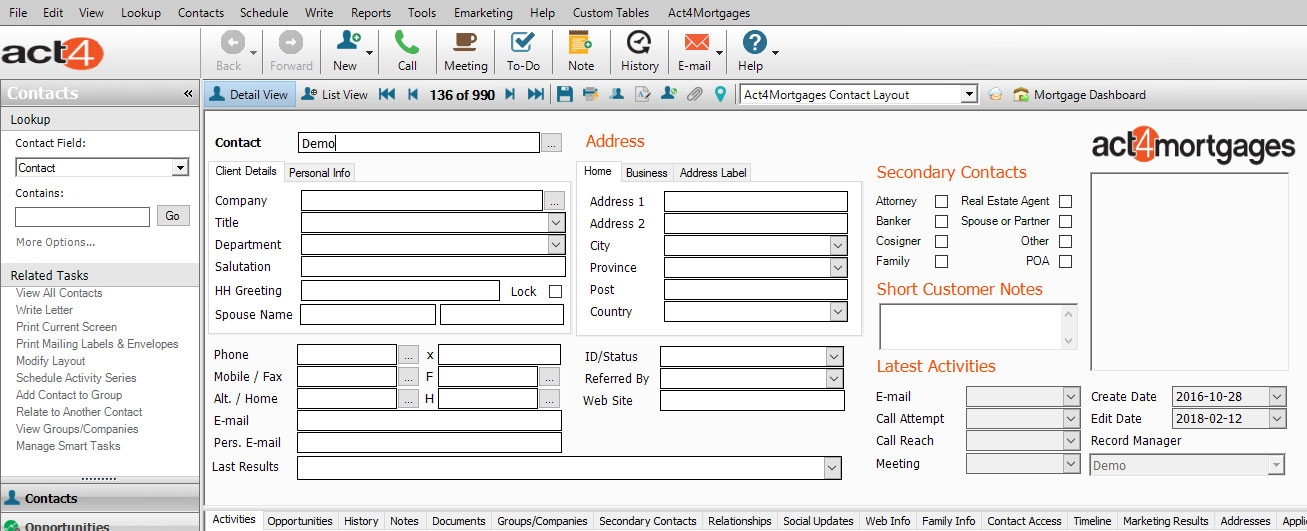1307x531 pixels.
Task: Open the Last Results dropdown
Action: pos(832,468)
